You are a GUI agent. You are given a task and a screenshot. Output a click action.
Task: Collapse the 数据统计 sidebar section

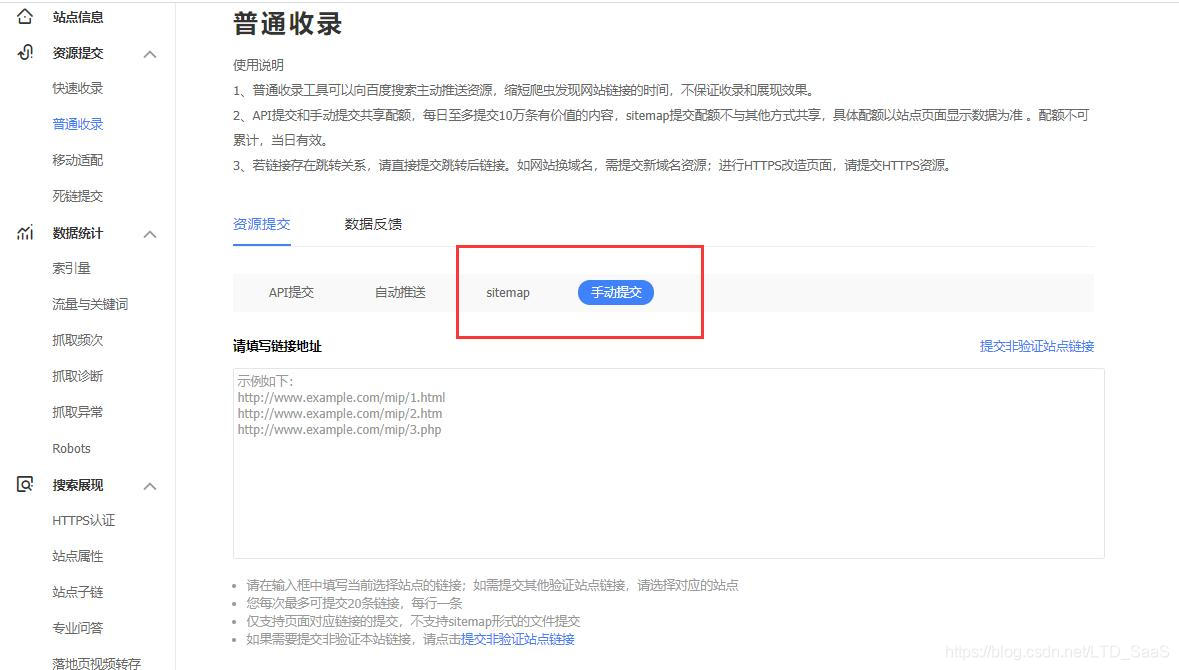click(150, 232)
